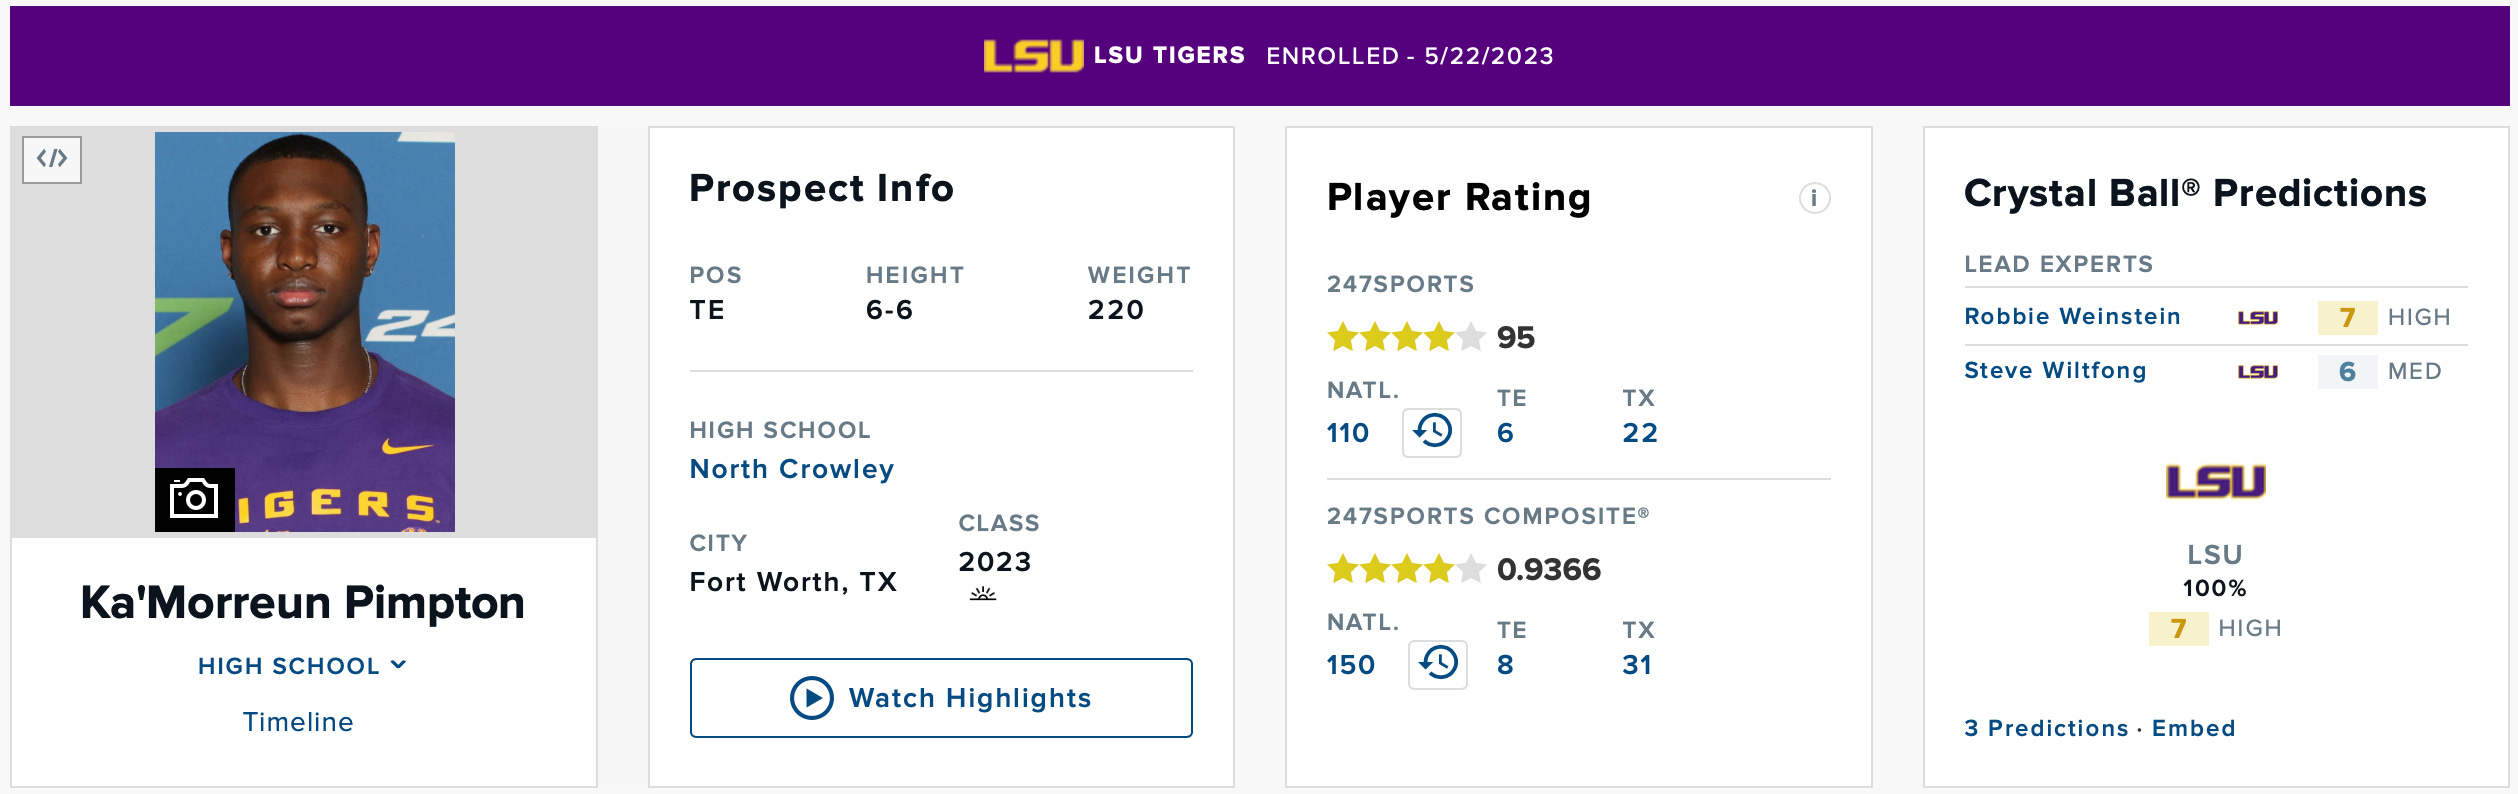Open Robbie Weinstein's expert profile
Viewport: 2518px width, 794px height.
pyautogui.click(x=2072, y=316)
